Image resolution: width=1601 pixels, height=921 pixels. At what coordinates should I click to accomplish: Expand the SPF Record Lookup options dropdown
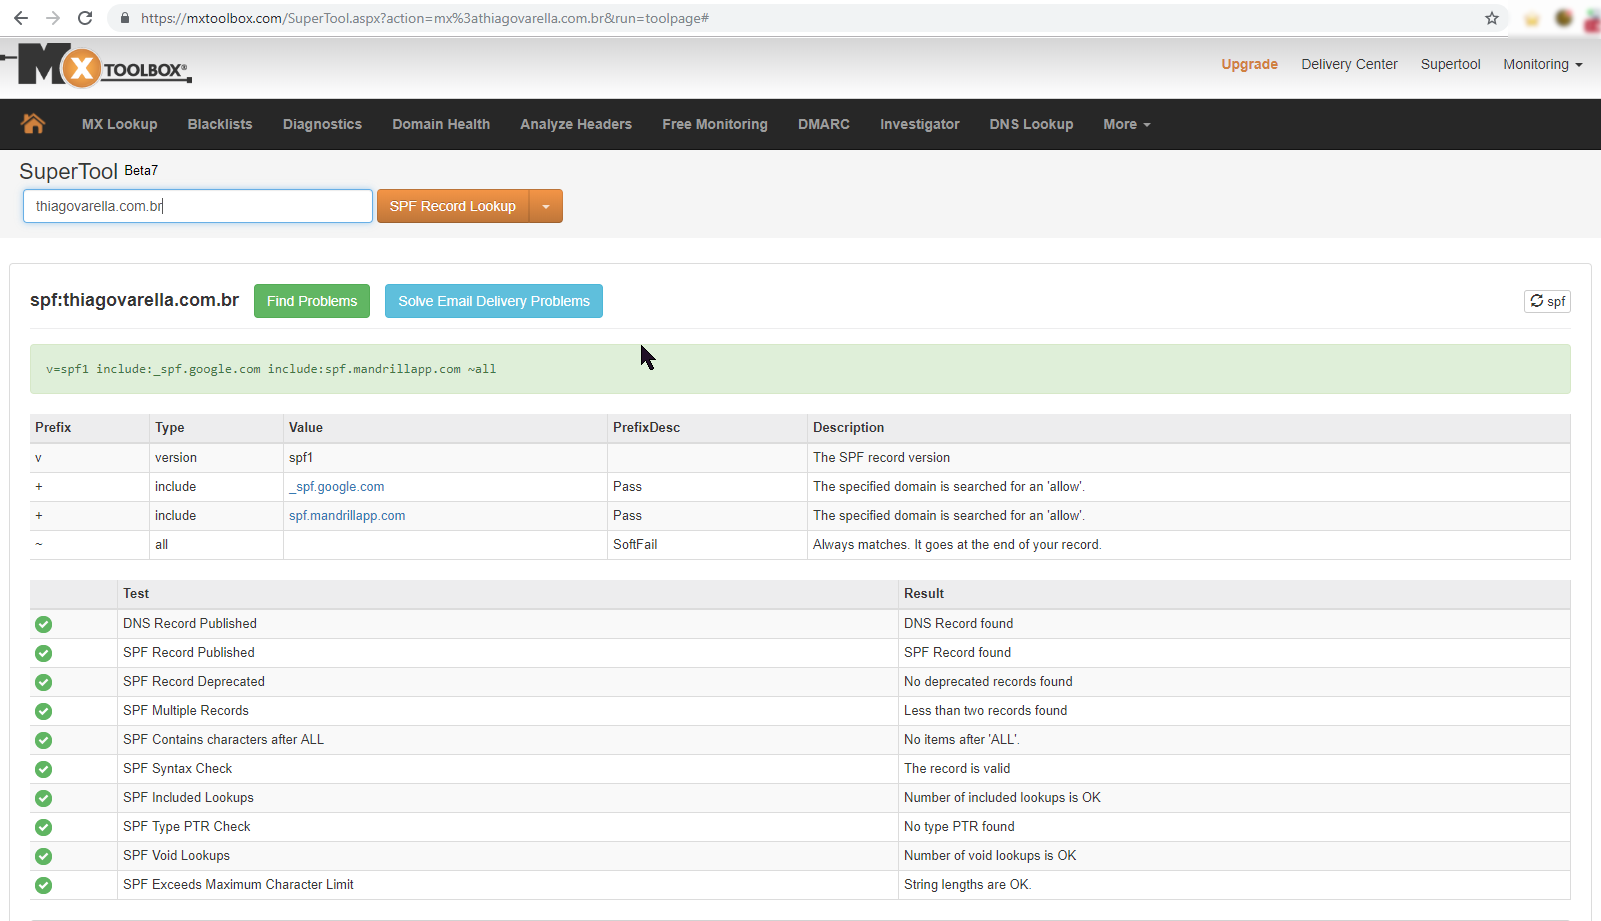(546, 206)
